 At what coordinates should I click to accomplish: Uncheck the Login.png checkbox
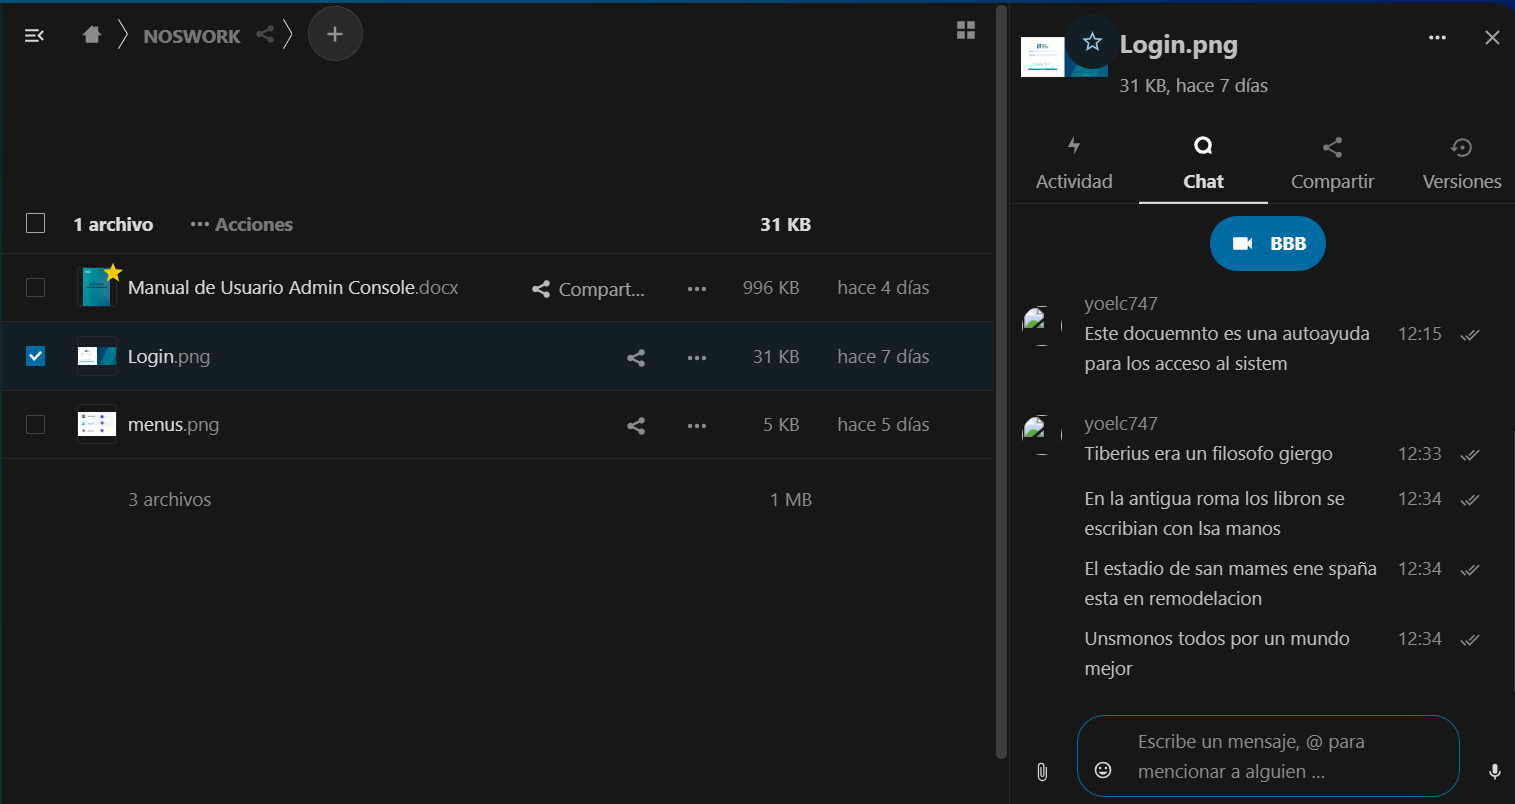coord(35,356)
